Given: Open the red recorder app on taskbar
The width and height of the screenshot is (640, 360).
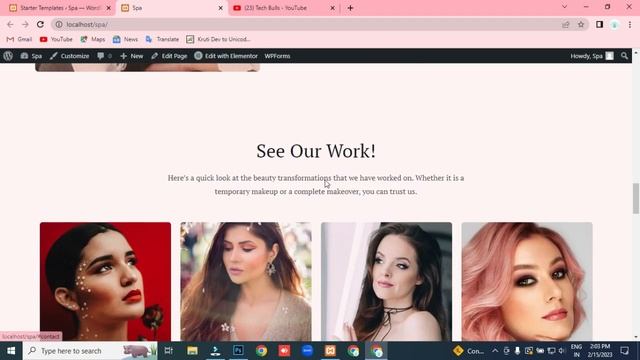Looking at the screenshot, I should (284, 351).
